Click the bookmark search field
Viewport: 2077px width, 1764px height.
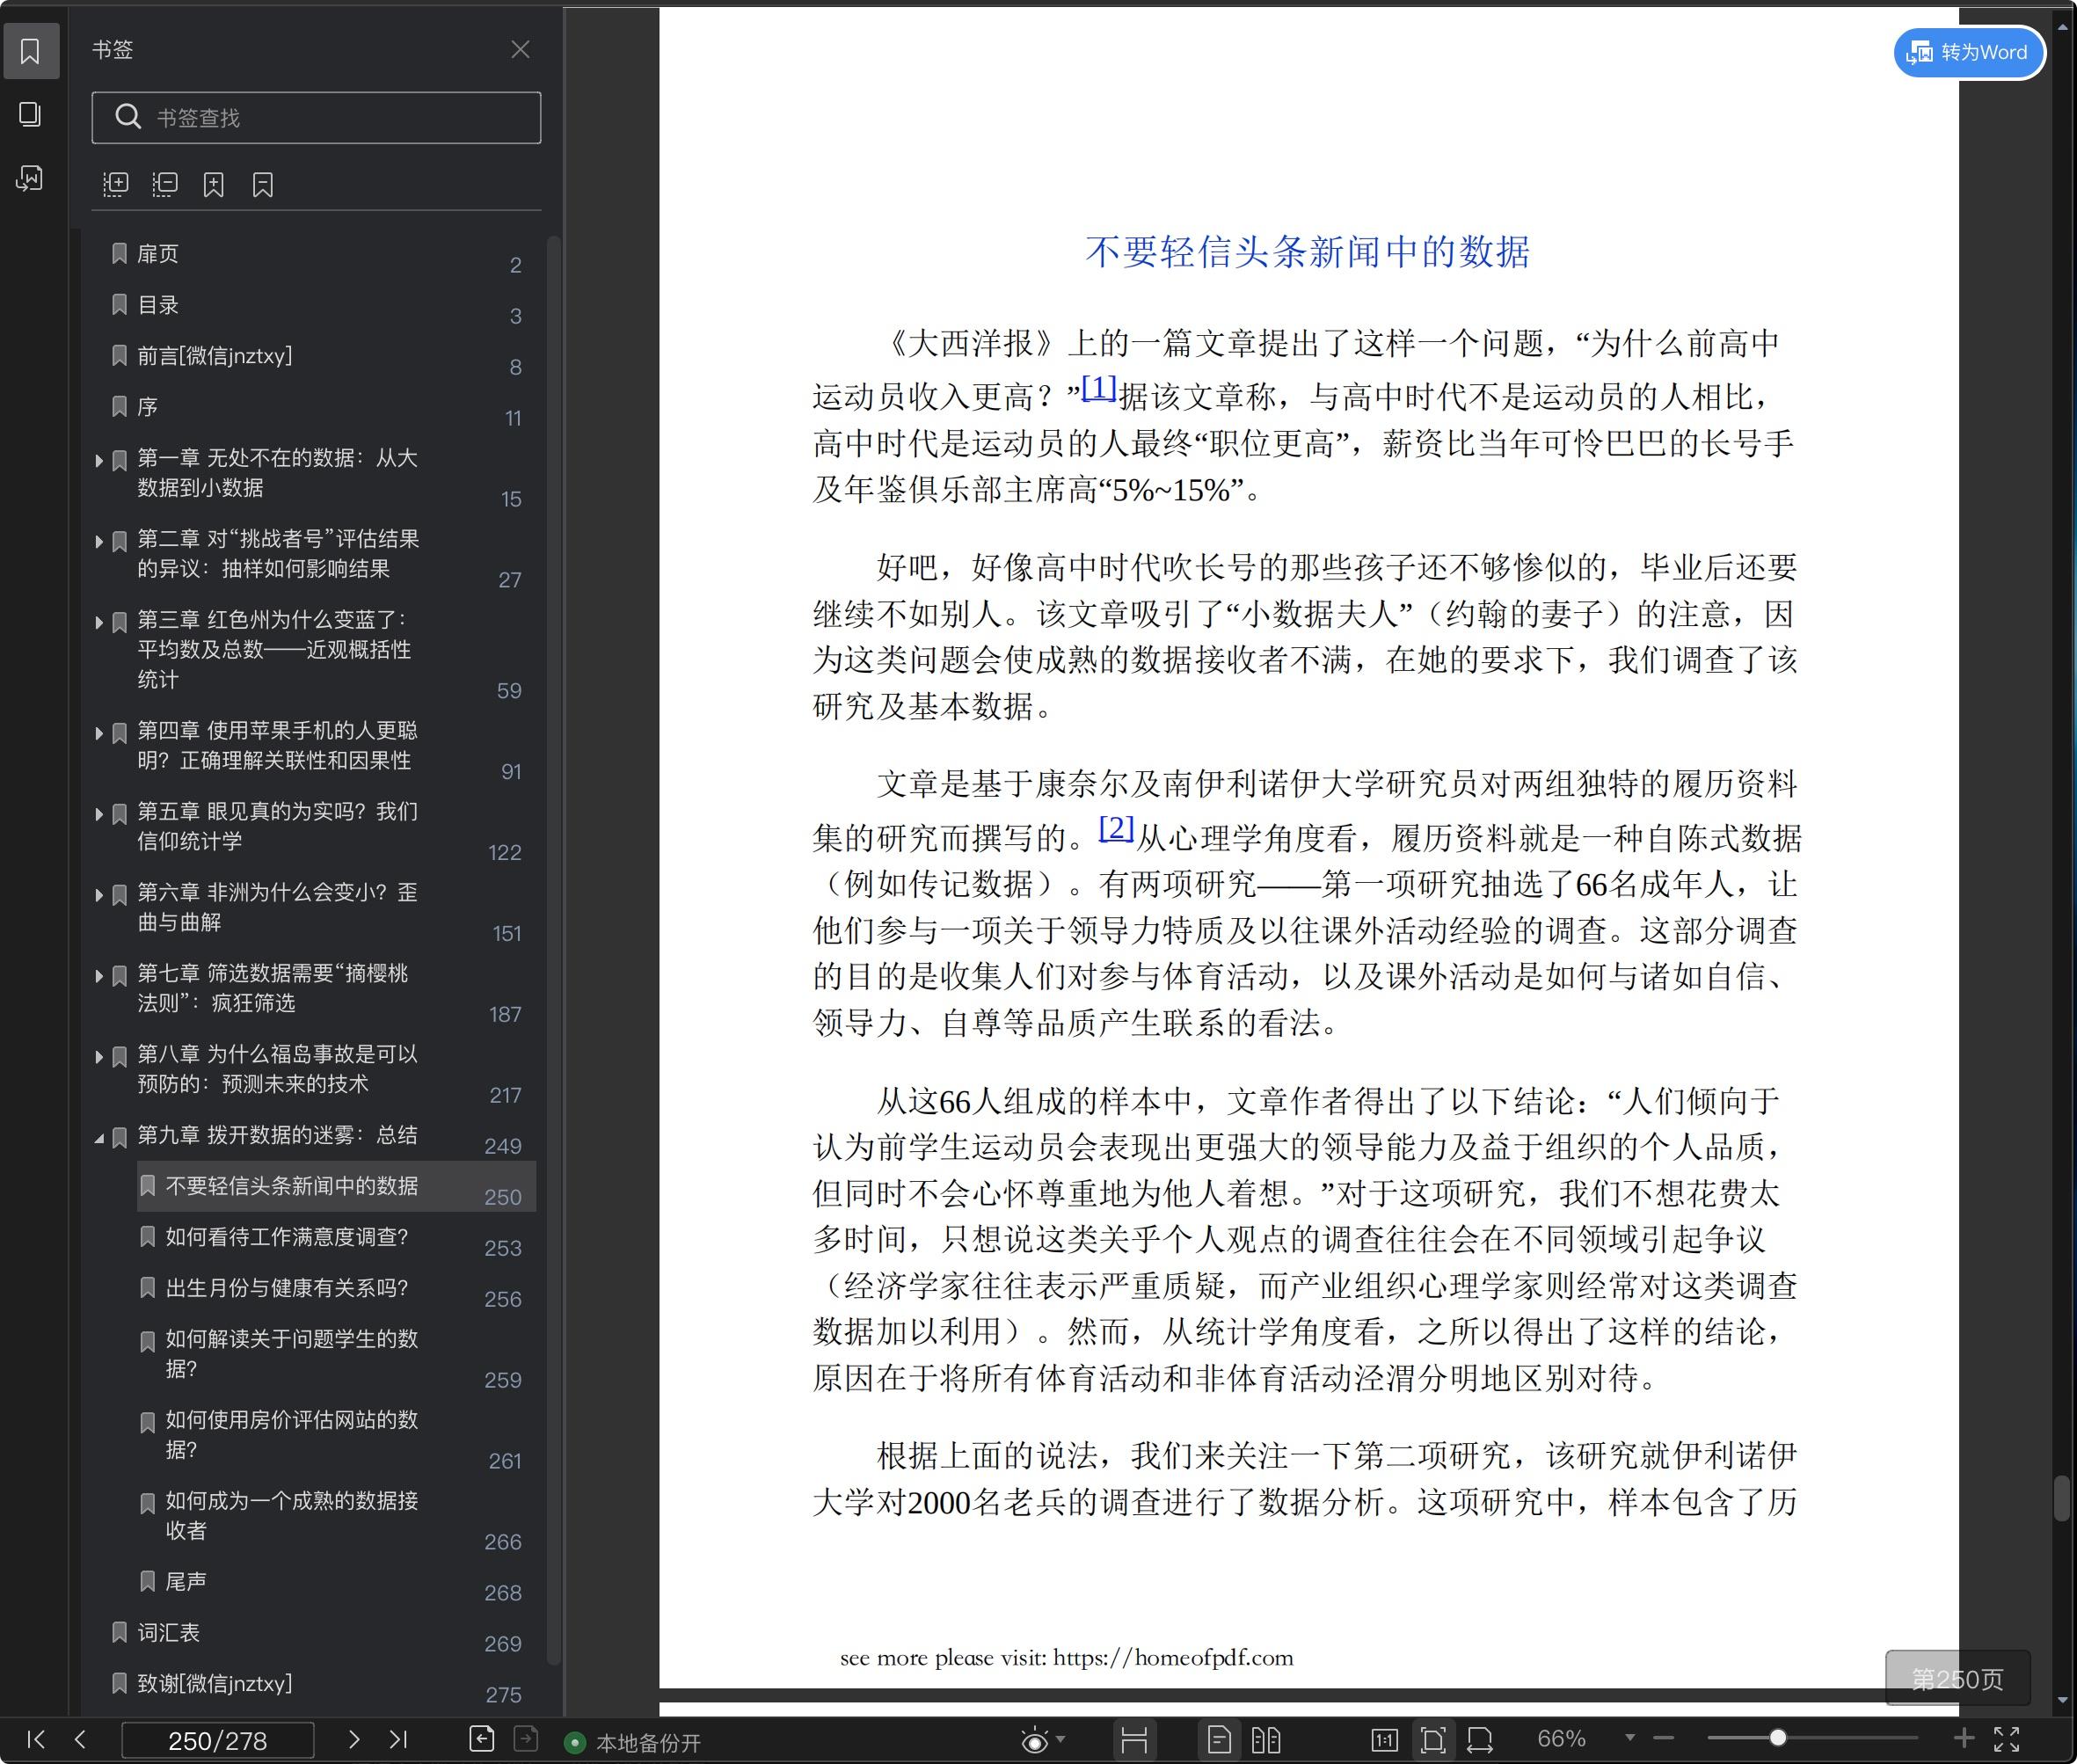click(x=316, y=118)
